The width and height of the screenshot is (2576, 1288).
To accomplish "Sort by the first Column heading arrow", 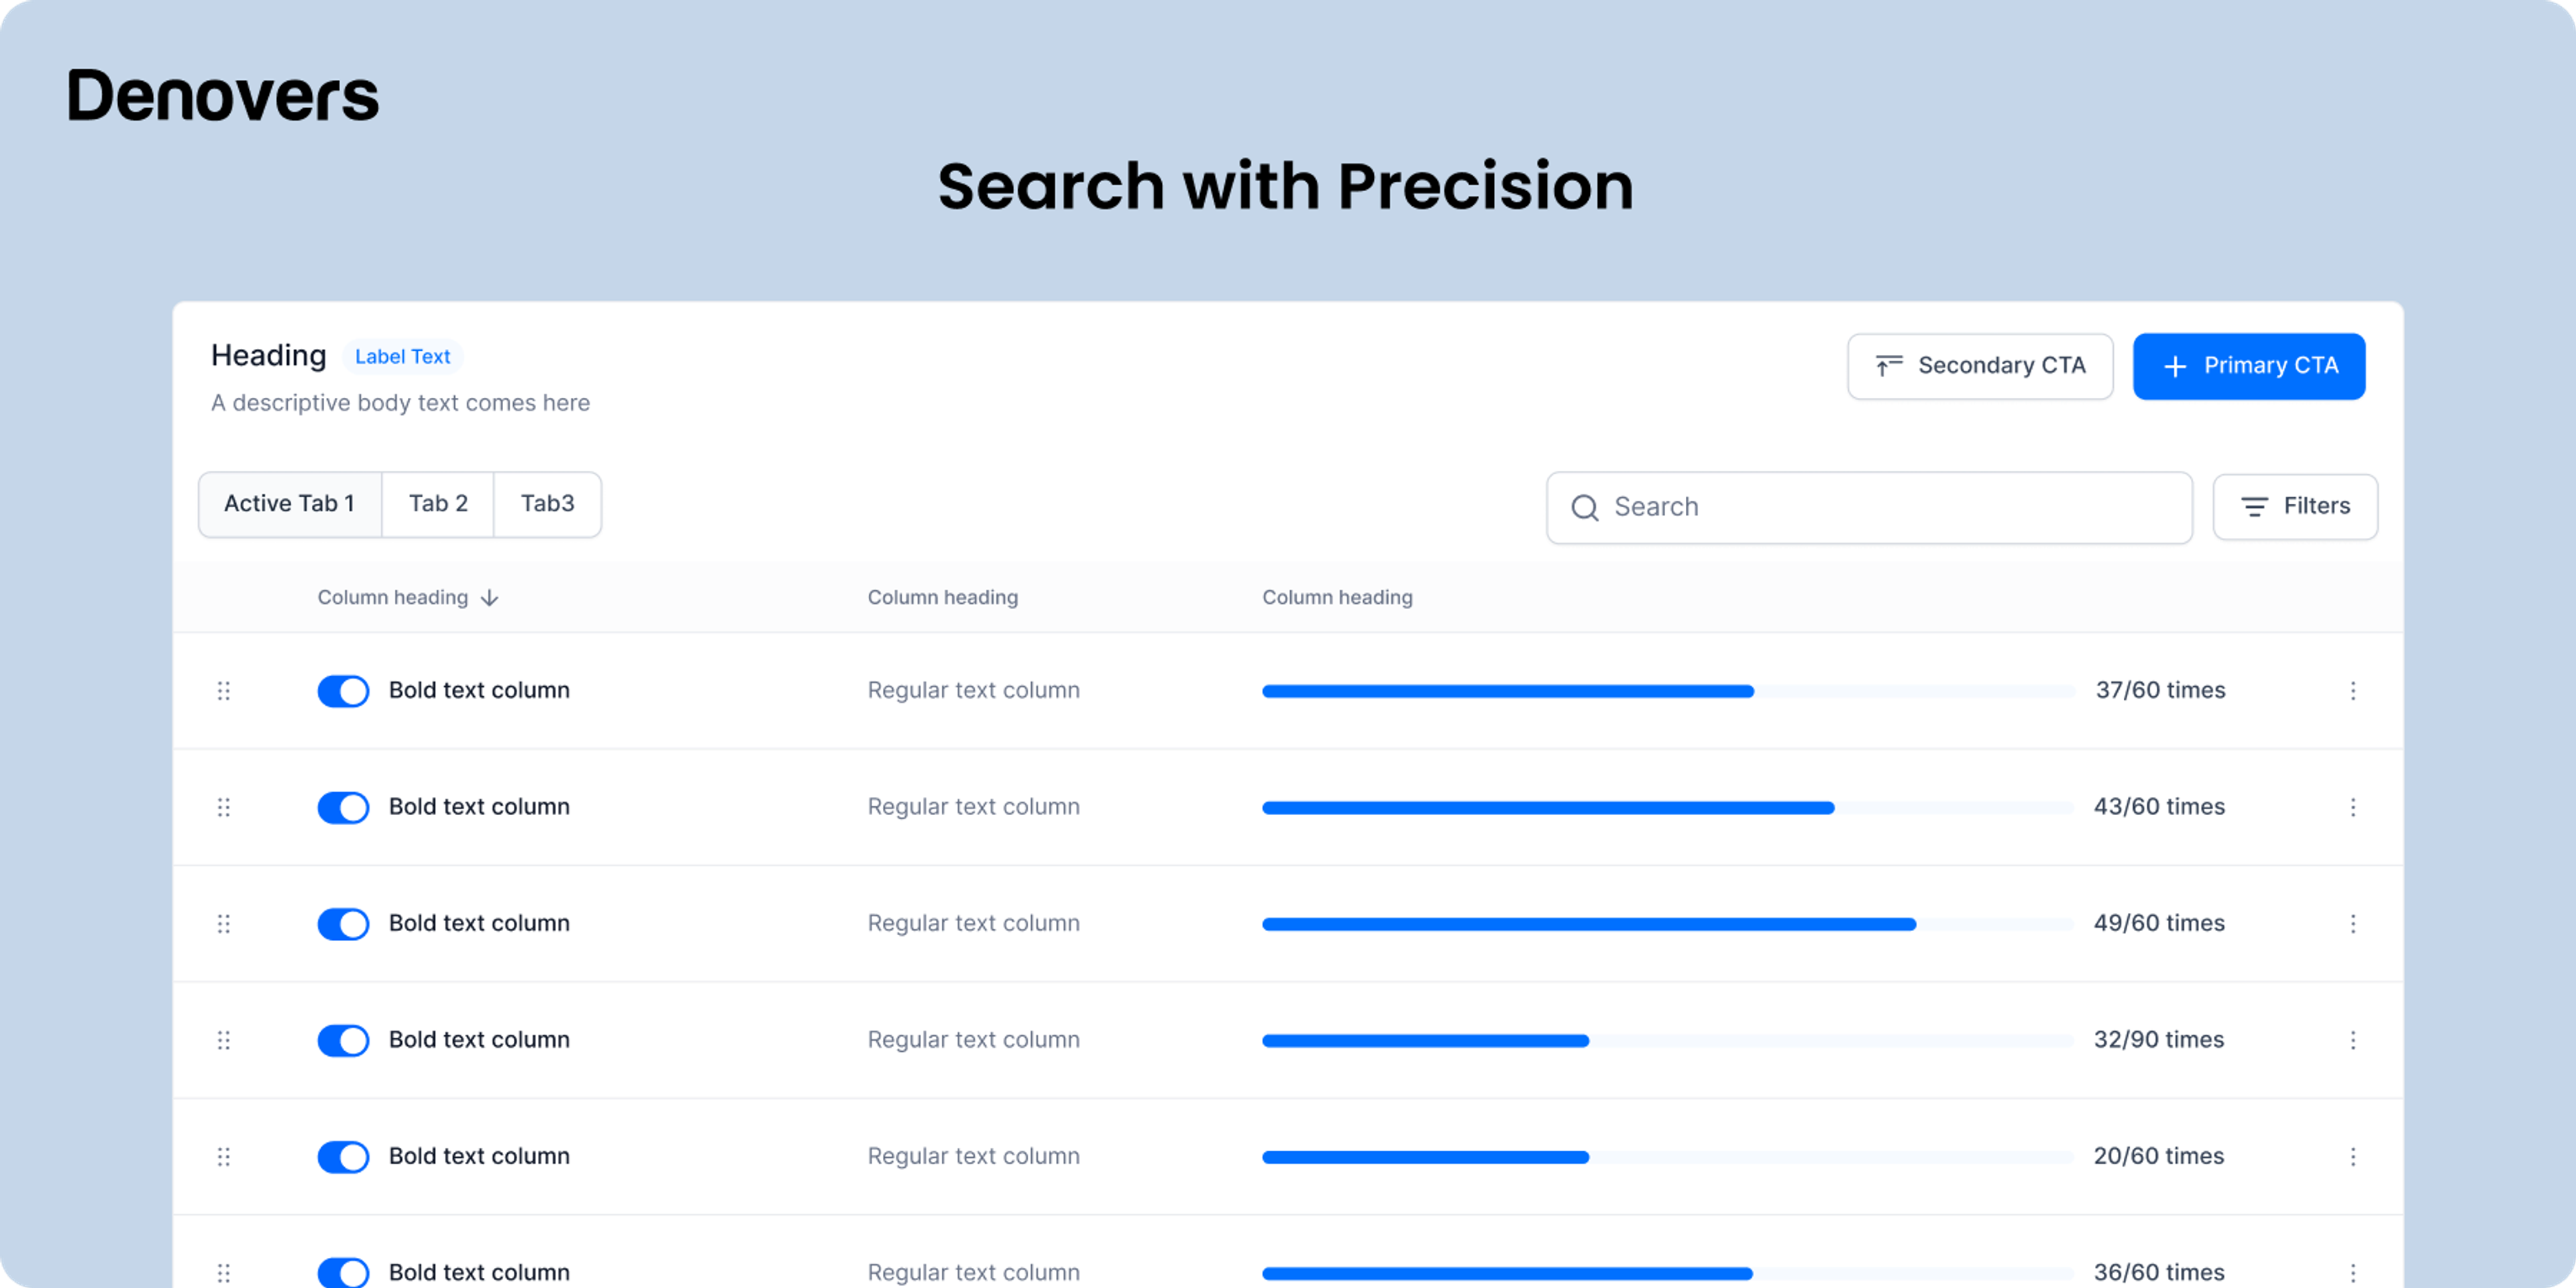I will pos(489,598).
